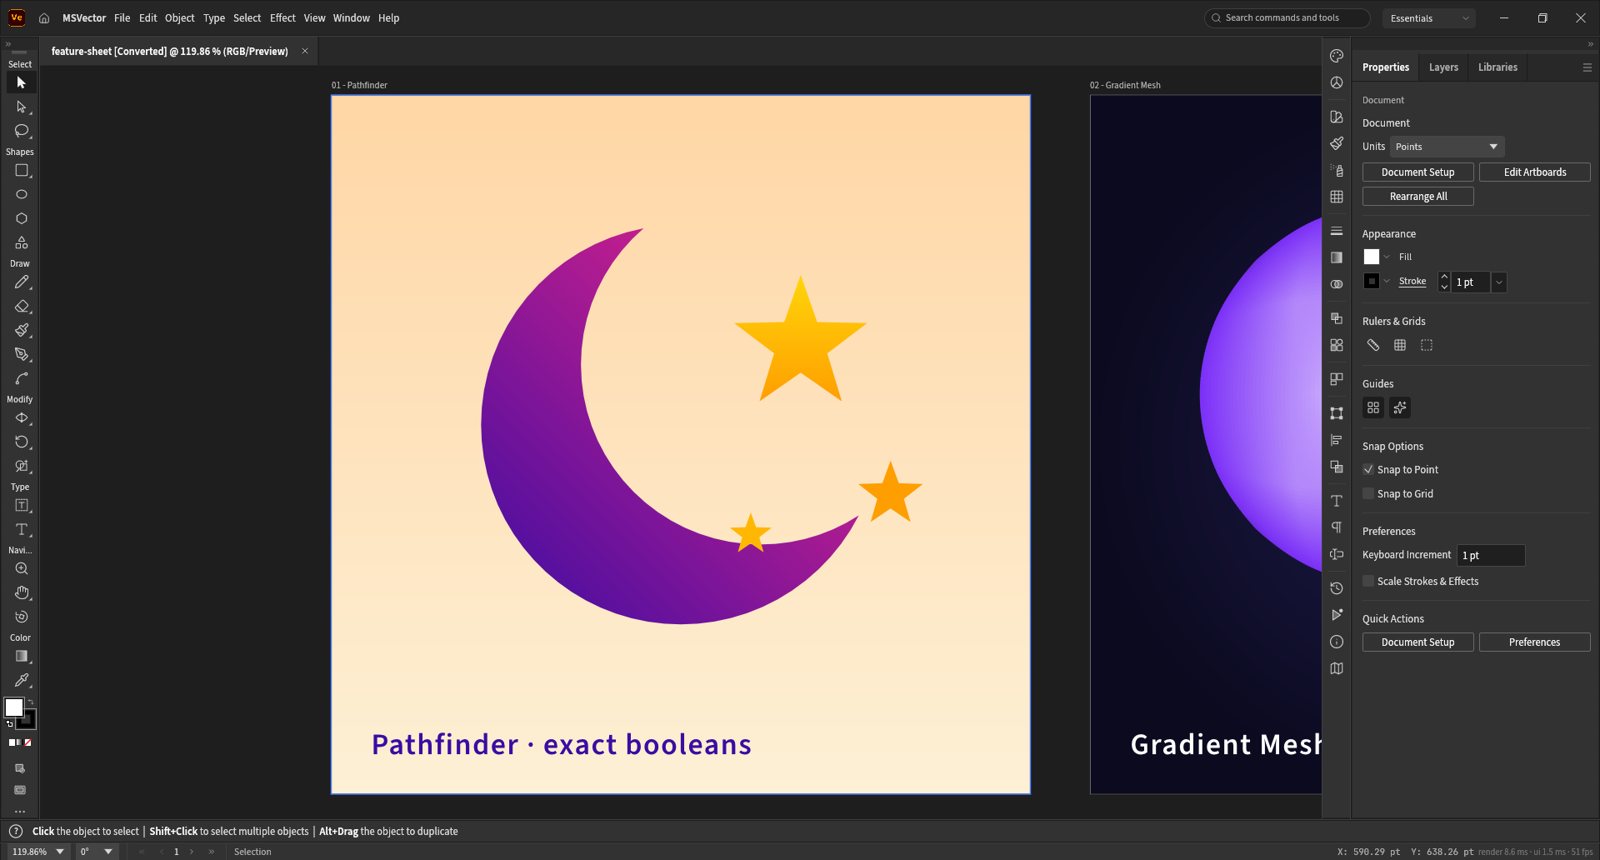Click the Rearrange All button
The width and height of the screenshot is (1600, 860).
tap(1418, 197)
